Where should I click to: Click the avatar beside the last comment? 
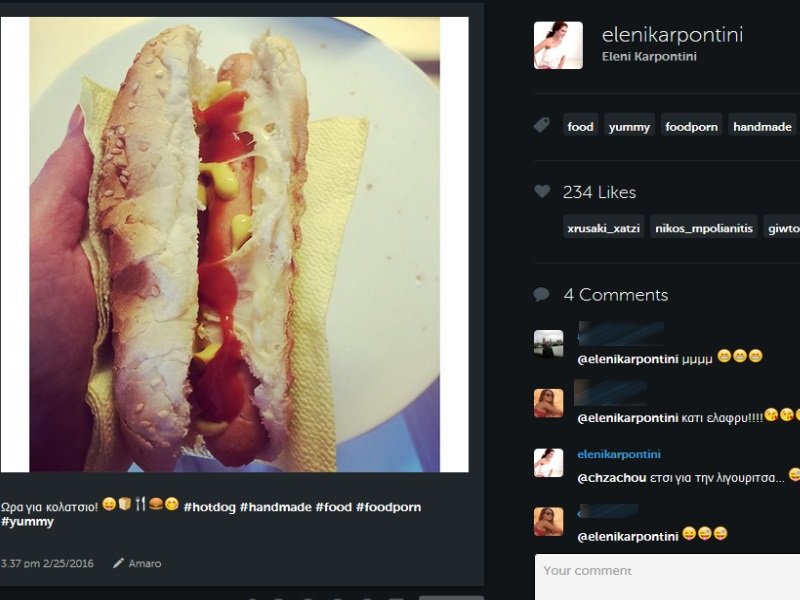point(548,521)
